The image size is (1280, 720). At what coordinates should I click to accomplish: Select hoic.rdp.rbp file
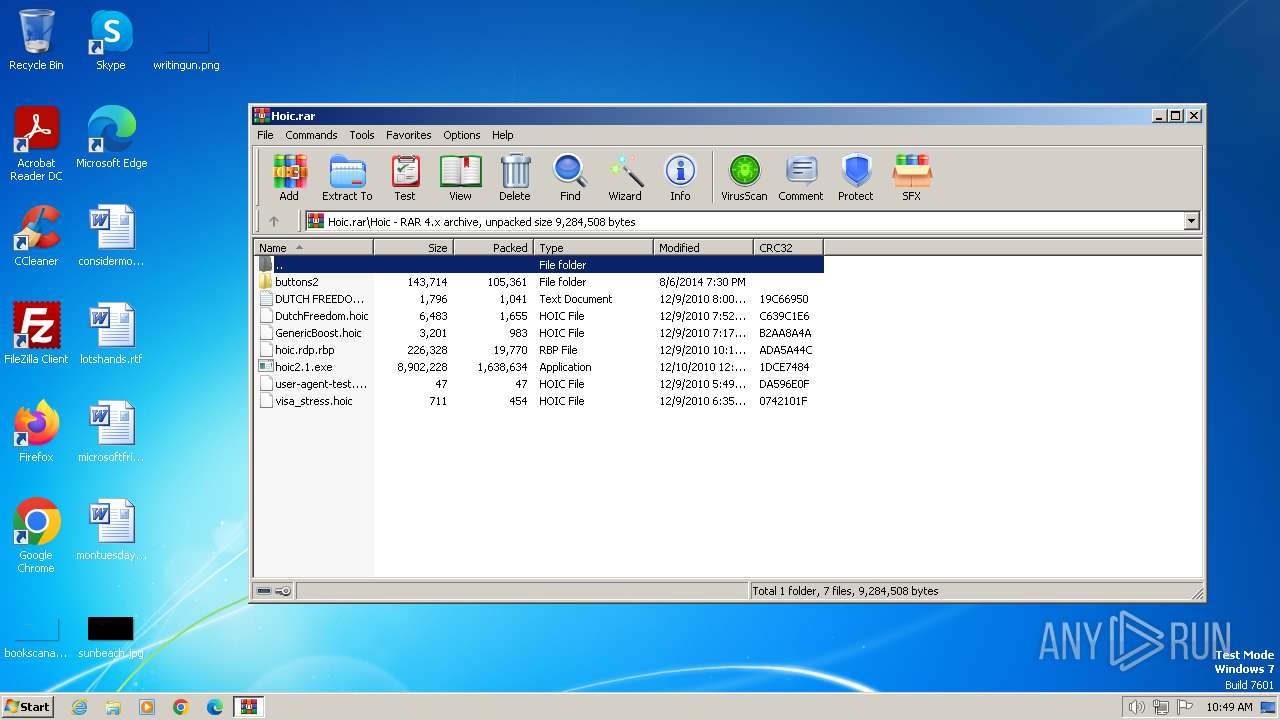pos(539,350)
